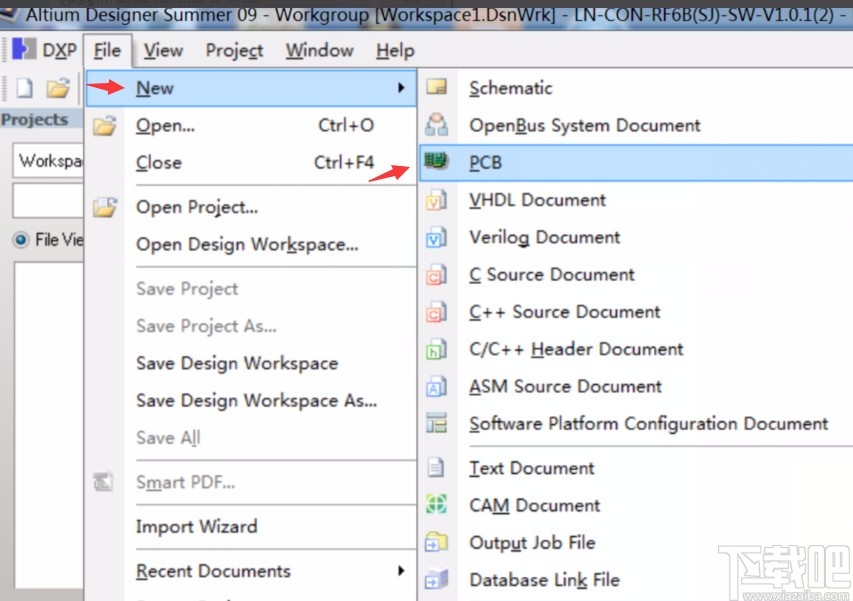Launch the Import Wizard
This screenshot has width=853, height=601.
(x=251, y=526)
